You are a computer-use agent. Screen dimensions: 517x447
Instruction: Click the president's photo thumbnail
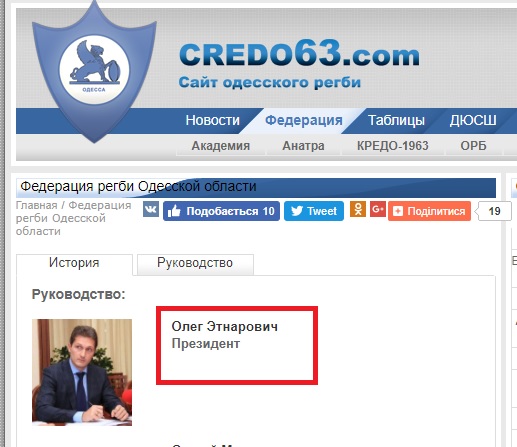tap(82, 372)
